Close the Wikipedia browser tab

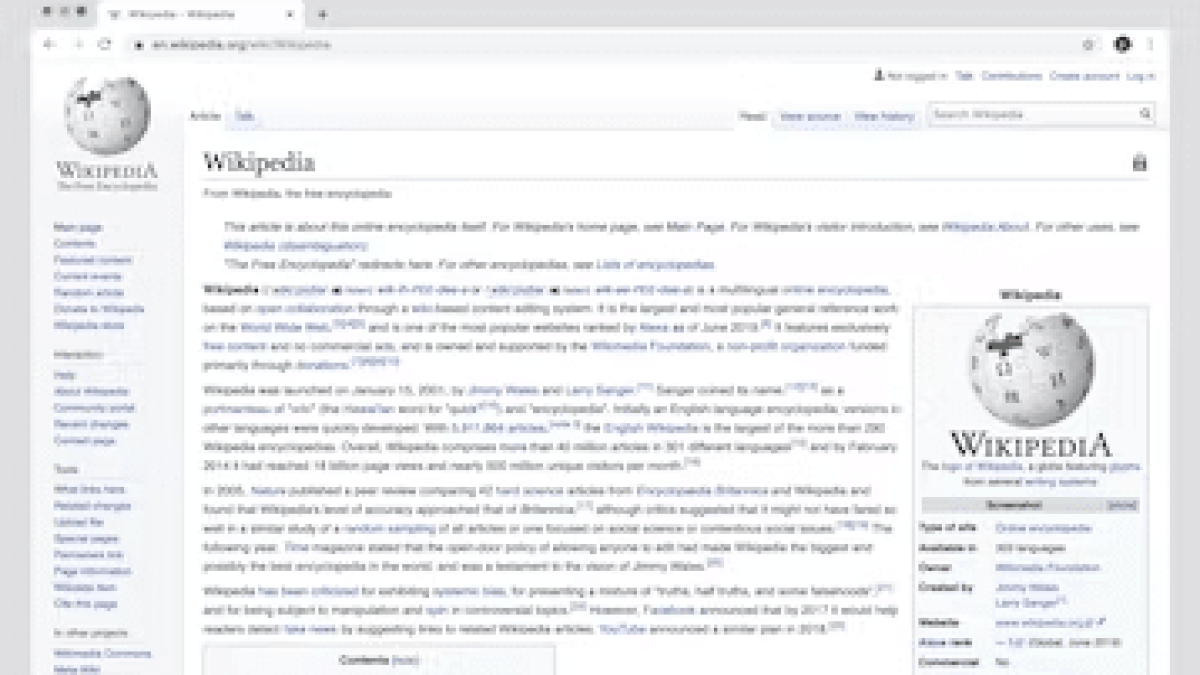tap(290, 15)
